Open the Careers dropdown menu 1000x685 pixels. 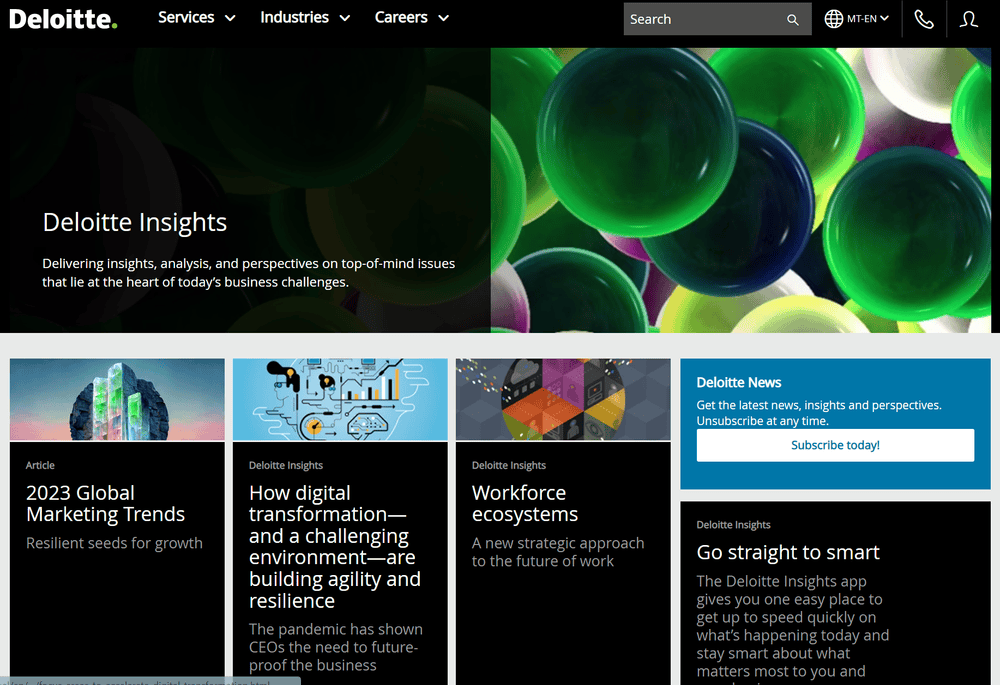412,18
